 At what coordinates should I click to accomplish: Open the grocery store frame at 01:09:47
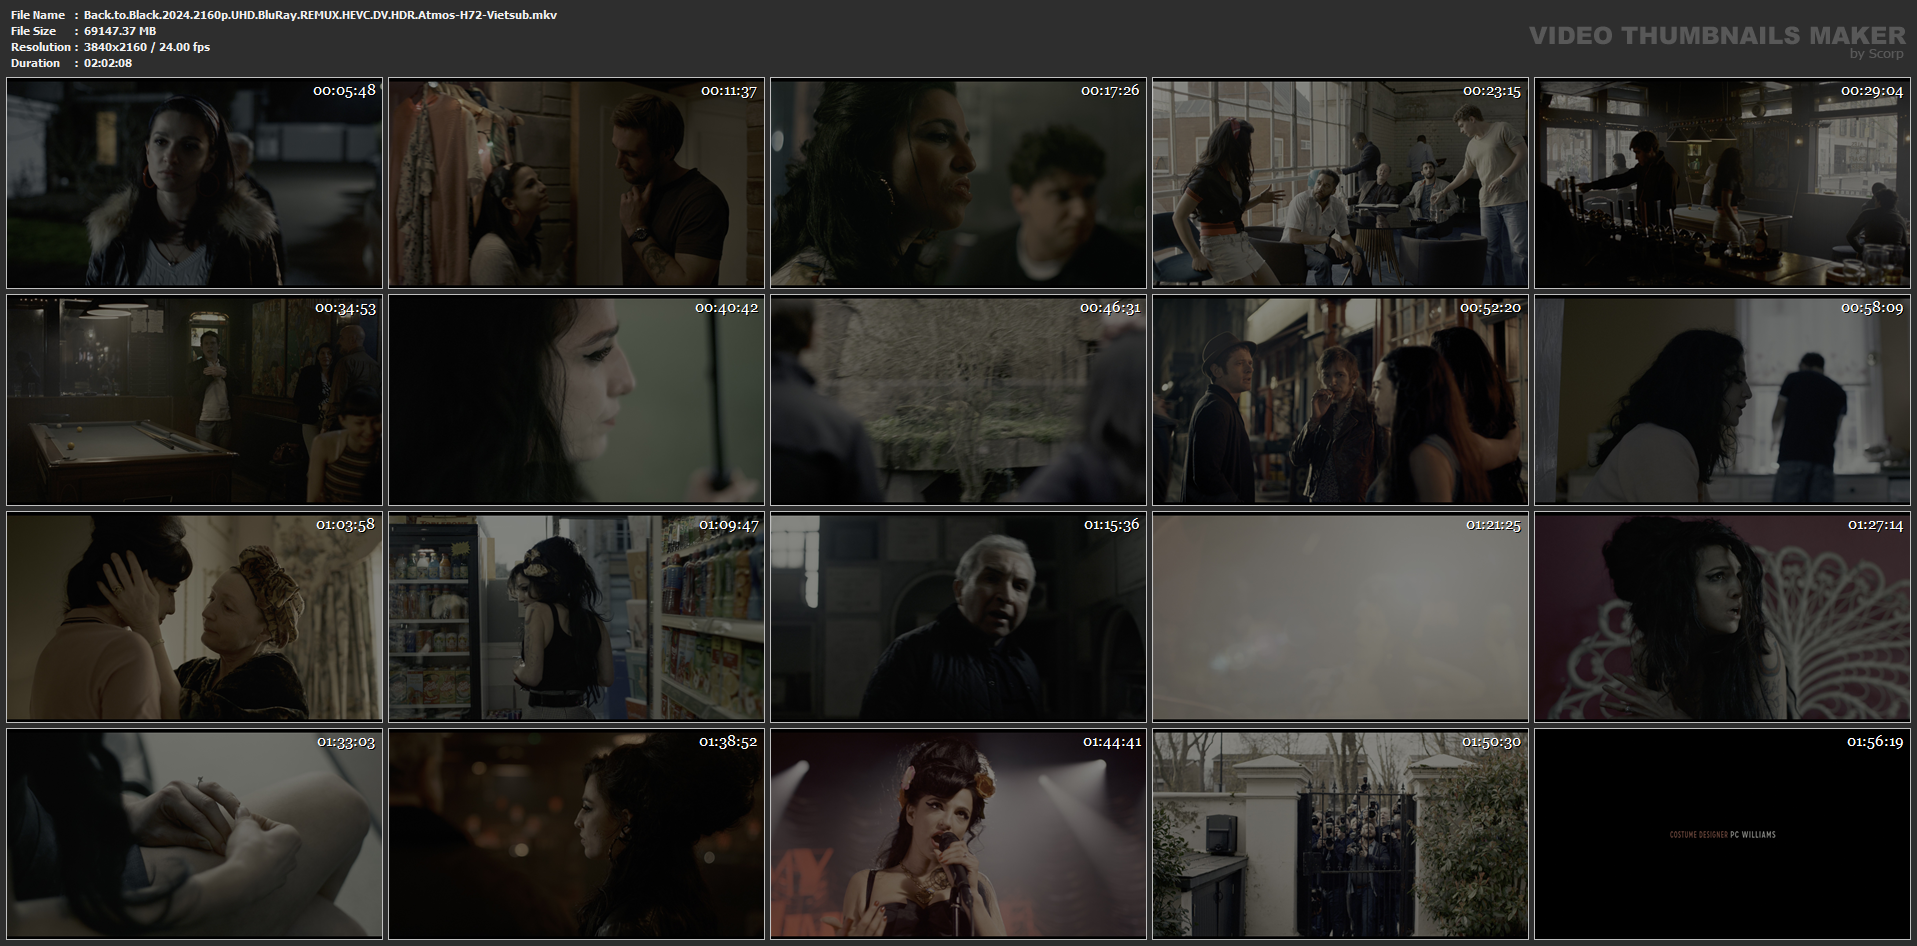pyautogui.click(x=576, y=617)
